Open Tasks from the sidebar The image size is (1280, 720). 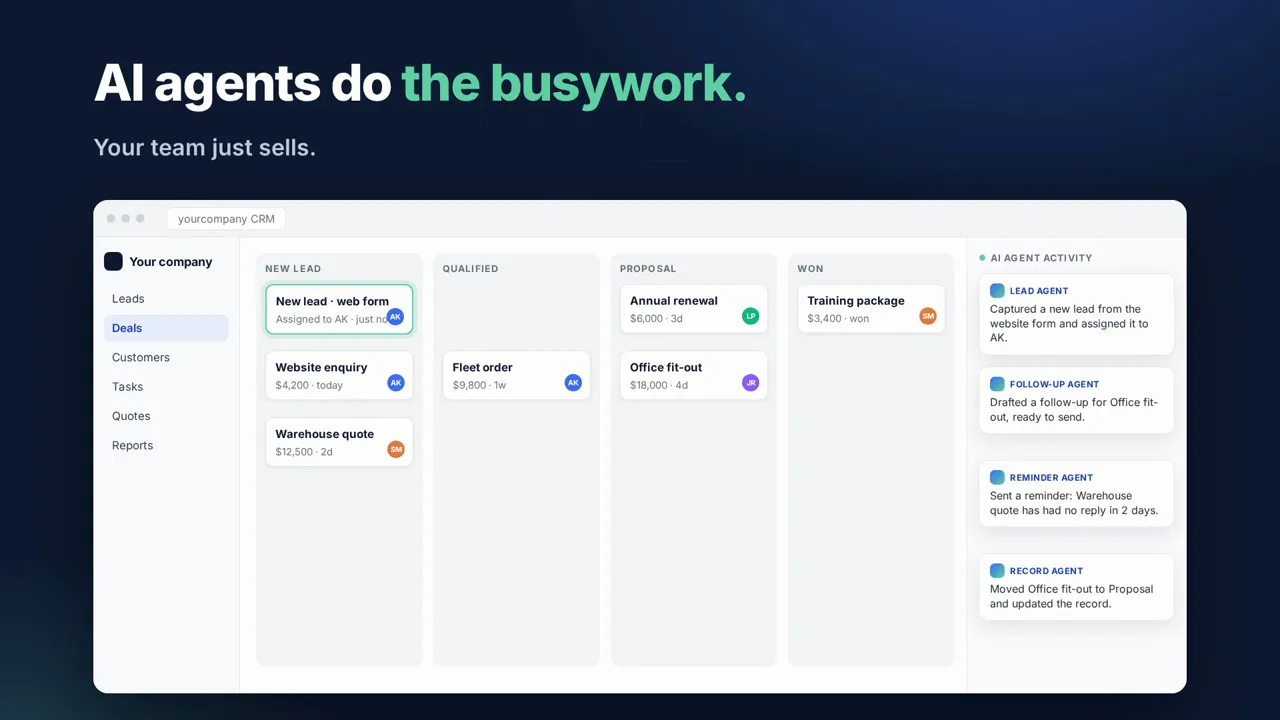pos(166,386)
